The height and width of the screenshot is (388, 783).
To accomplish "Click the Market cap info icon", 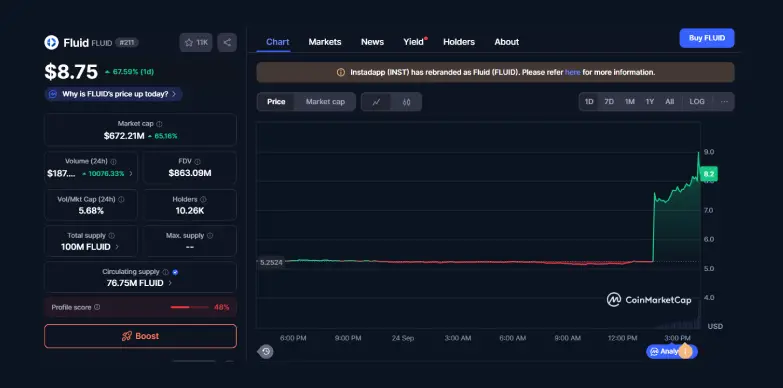I will tap(159, 124).
